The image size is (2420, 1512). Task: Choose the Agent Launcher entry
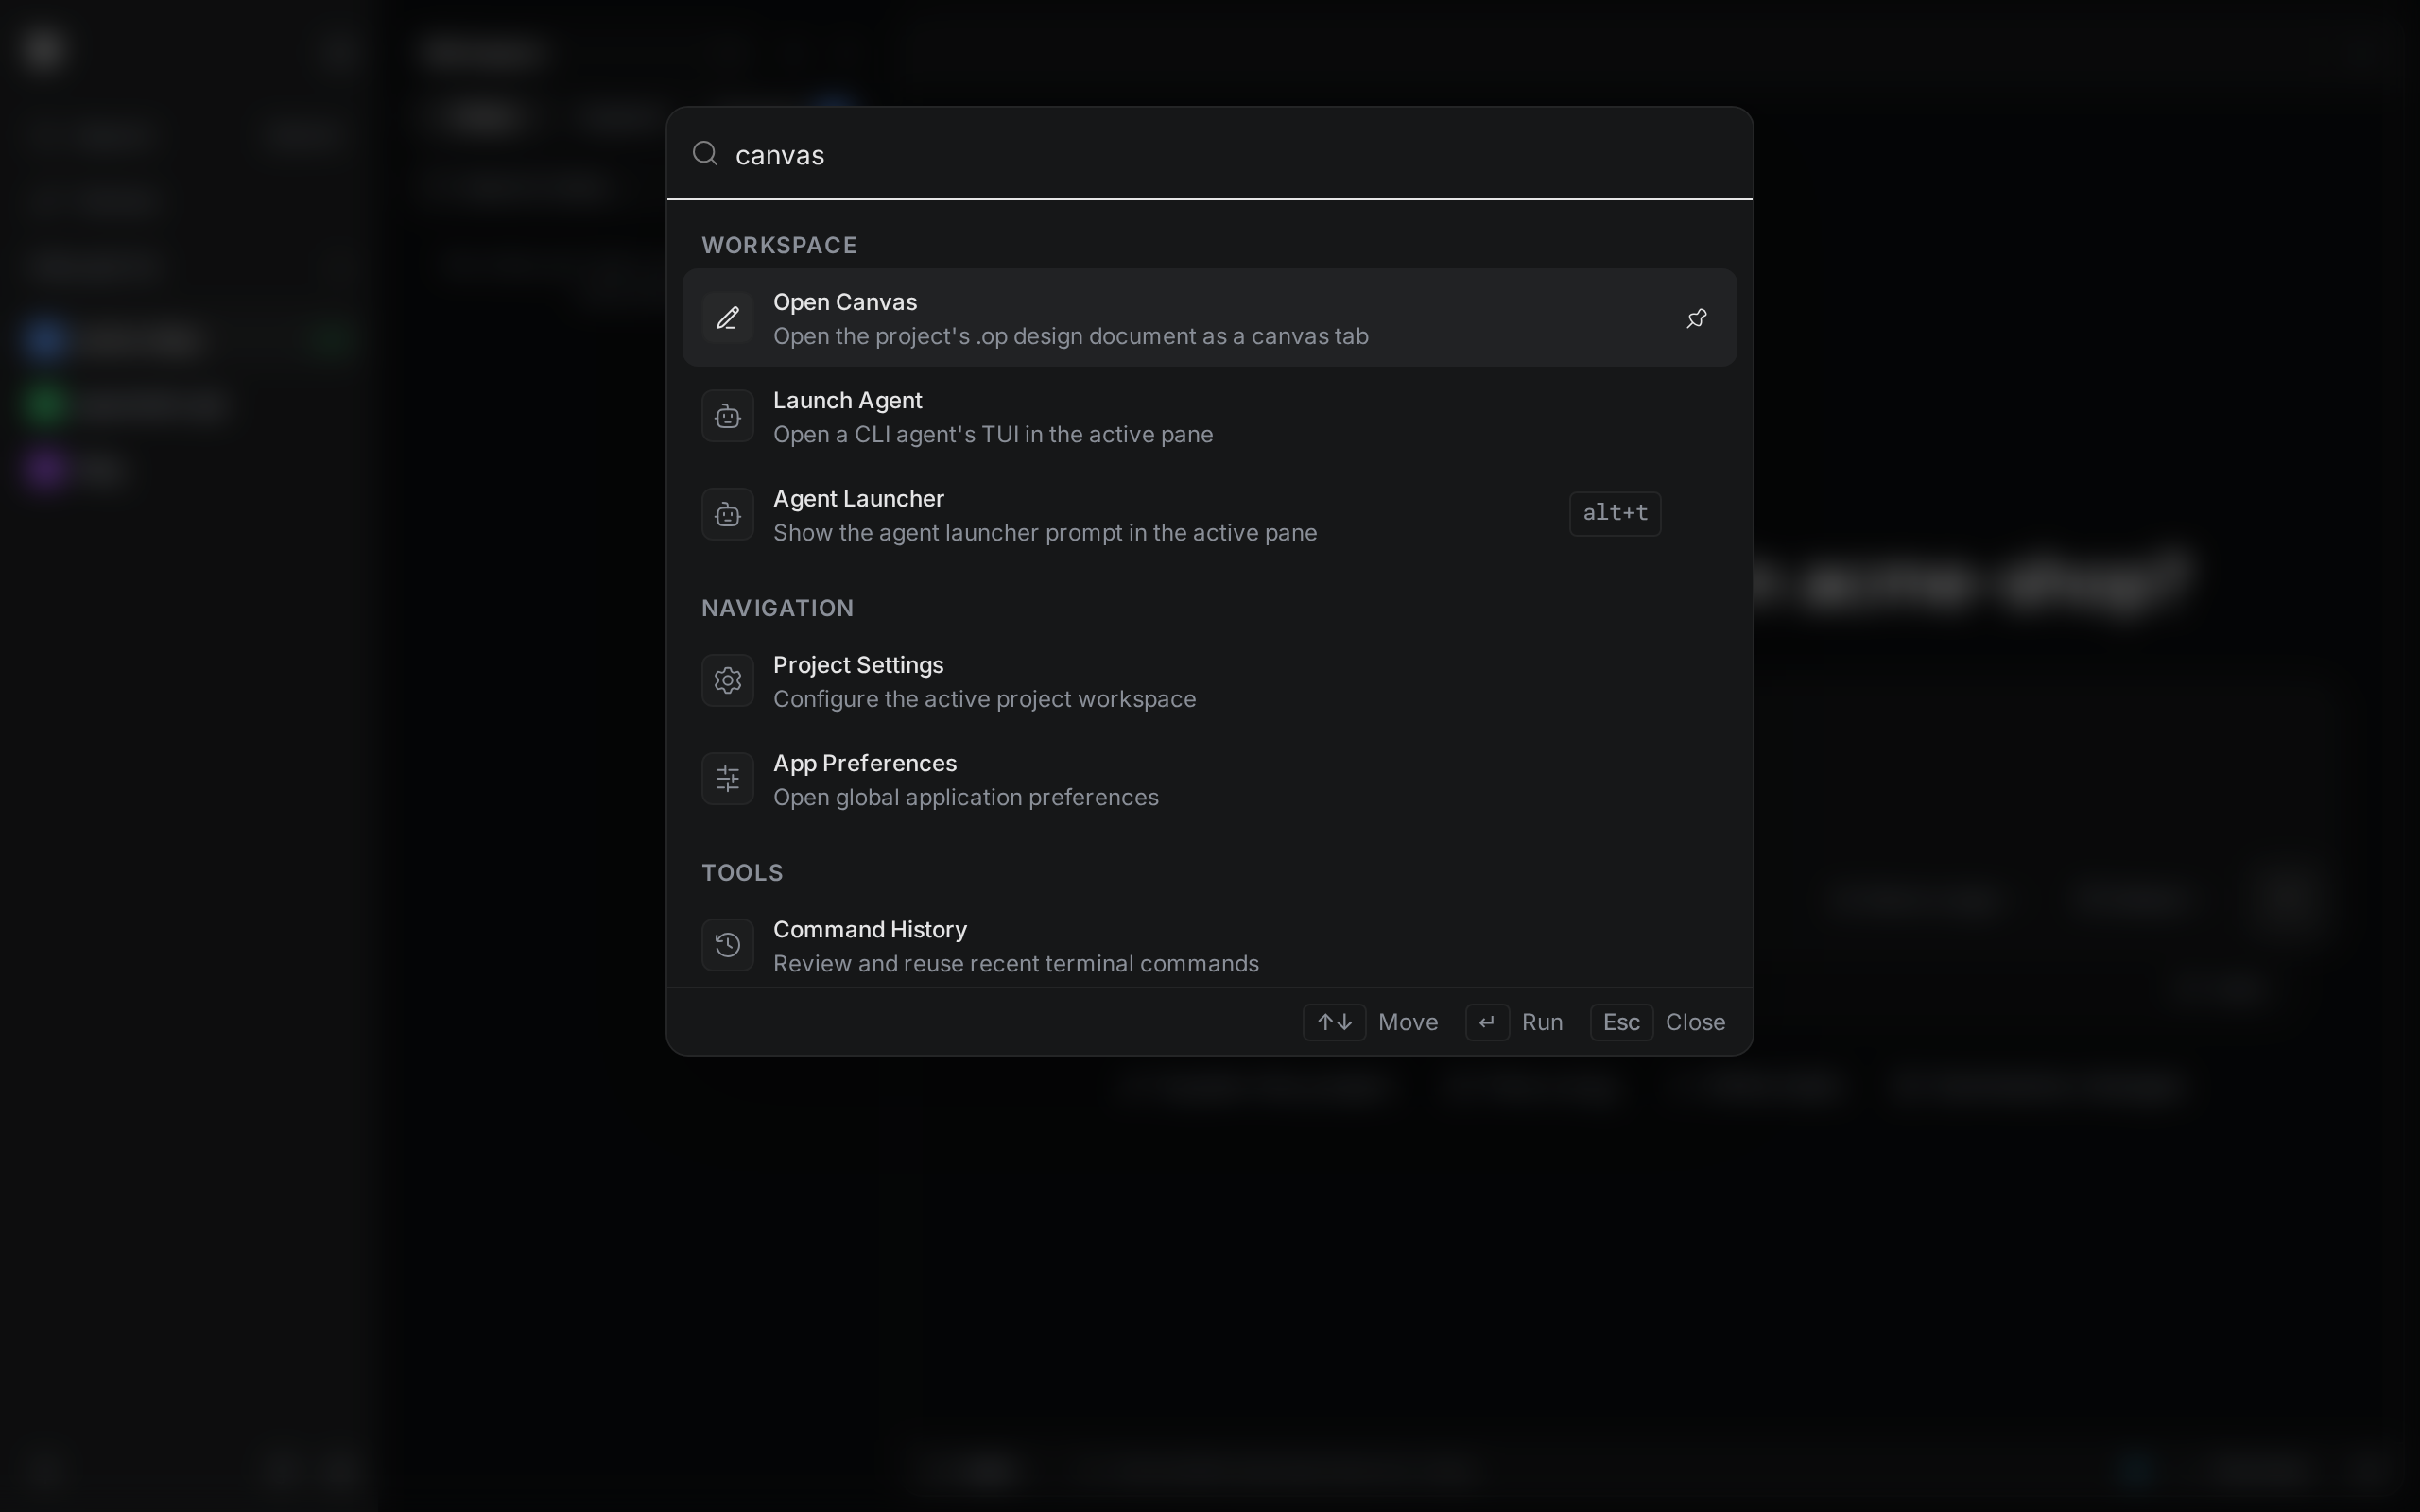[1209, 514]
